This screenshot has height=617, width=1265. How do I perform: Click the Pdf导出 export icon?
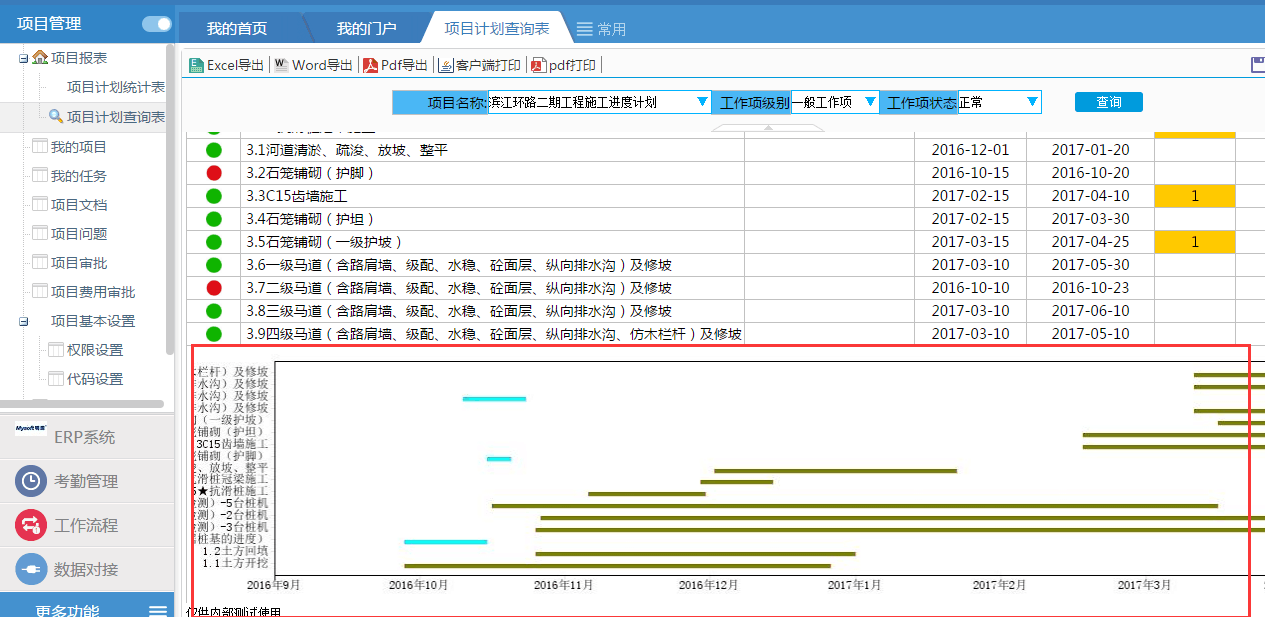point(370,65)
